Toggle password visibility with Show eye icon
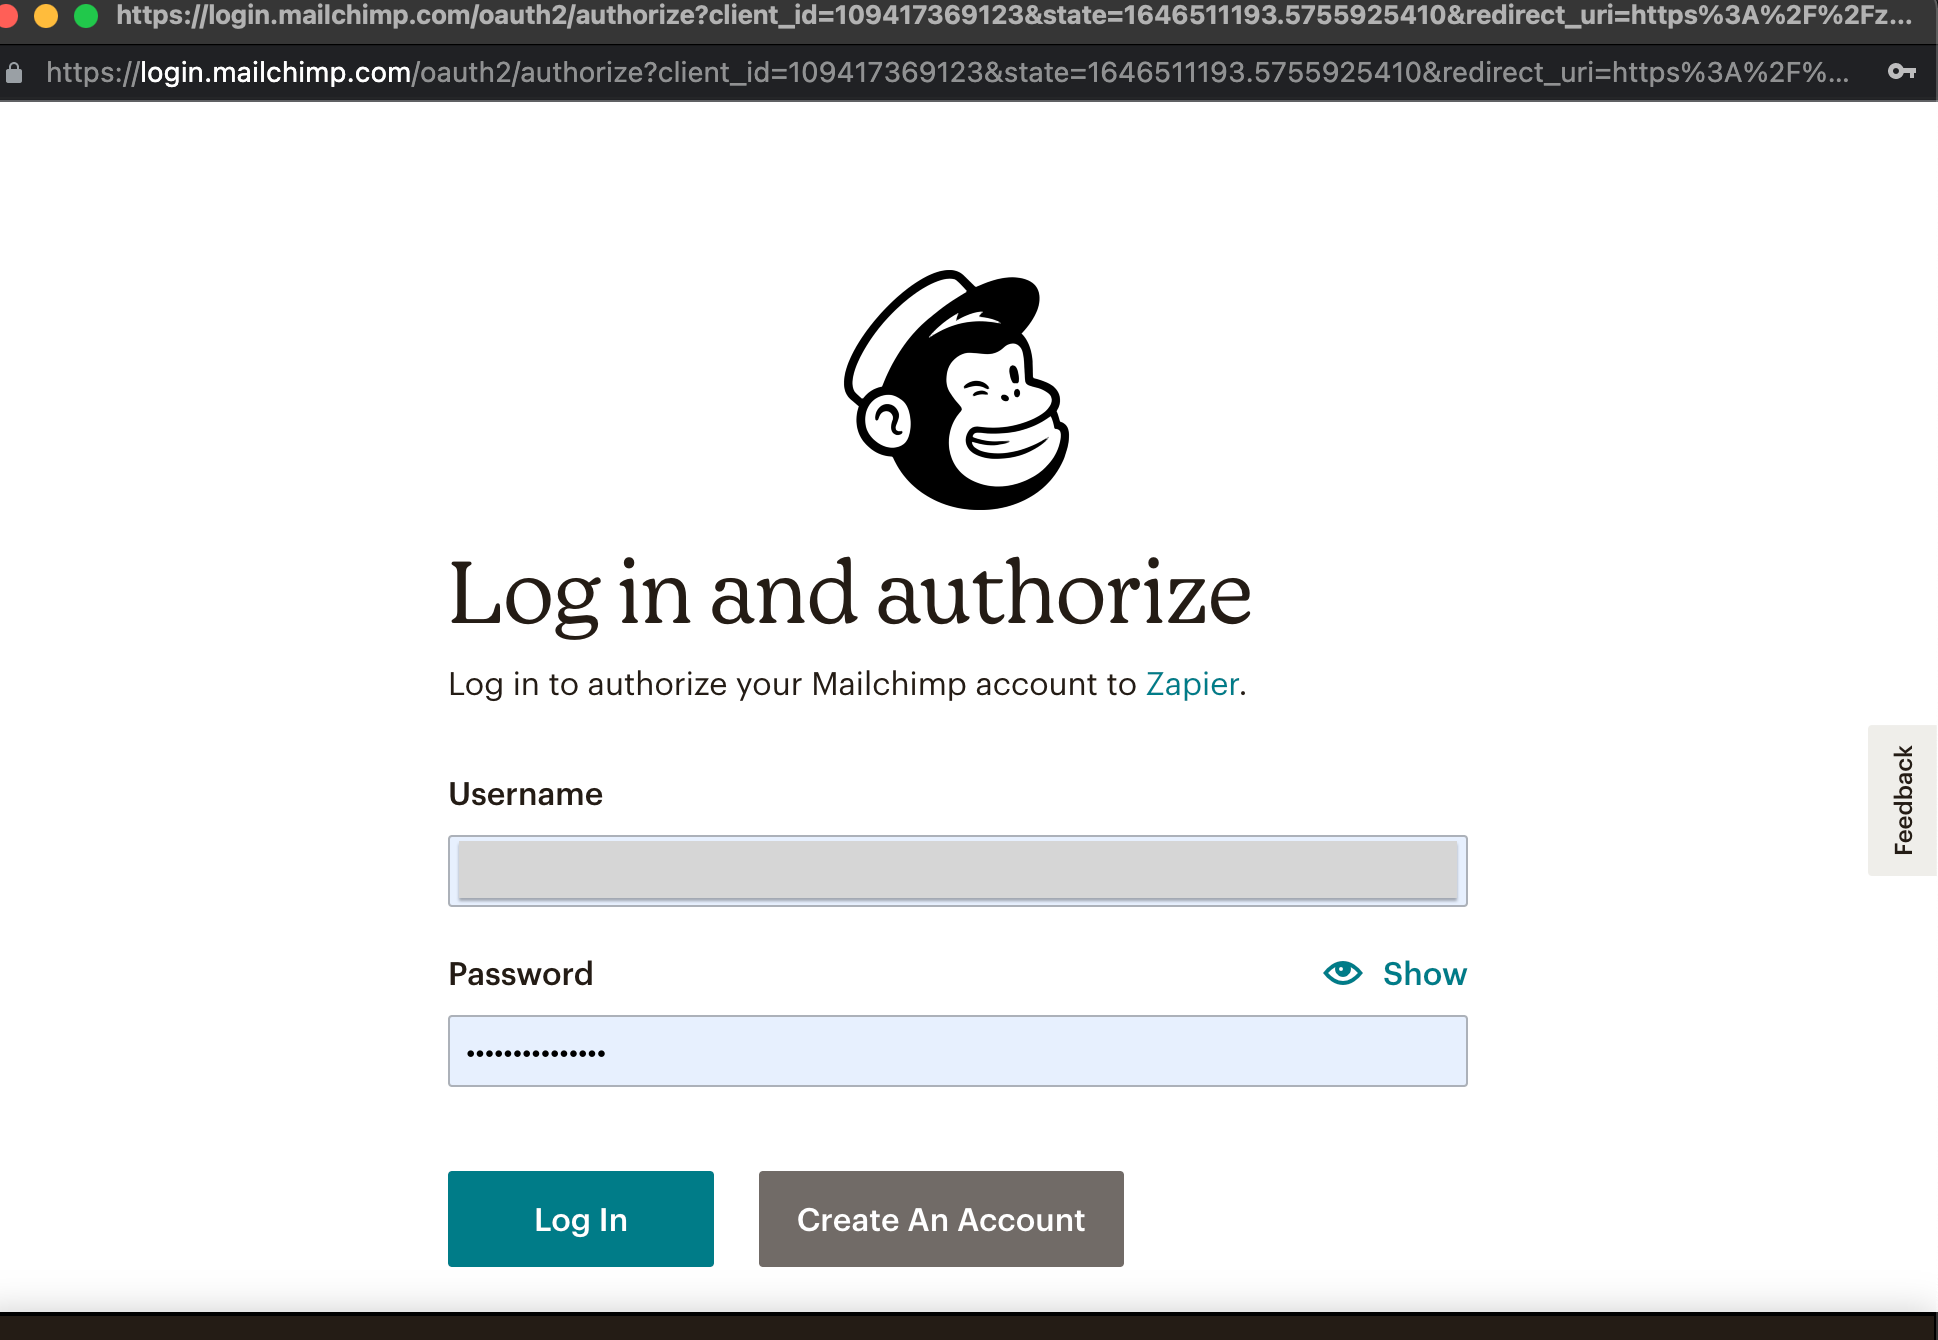The image size is (1938, 1340). point(1342,973)
